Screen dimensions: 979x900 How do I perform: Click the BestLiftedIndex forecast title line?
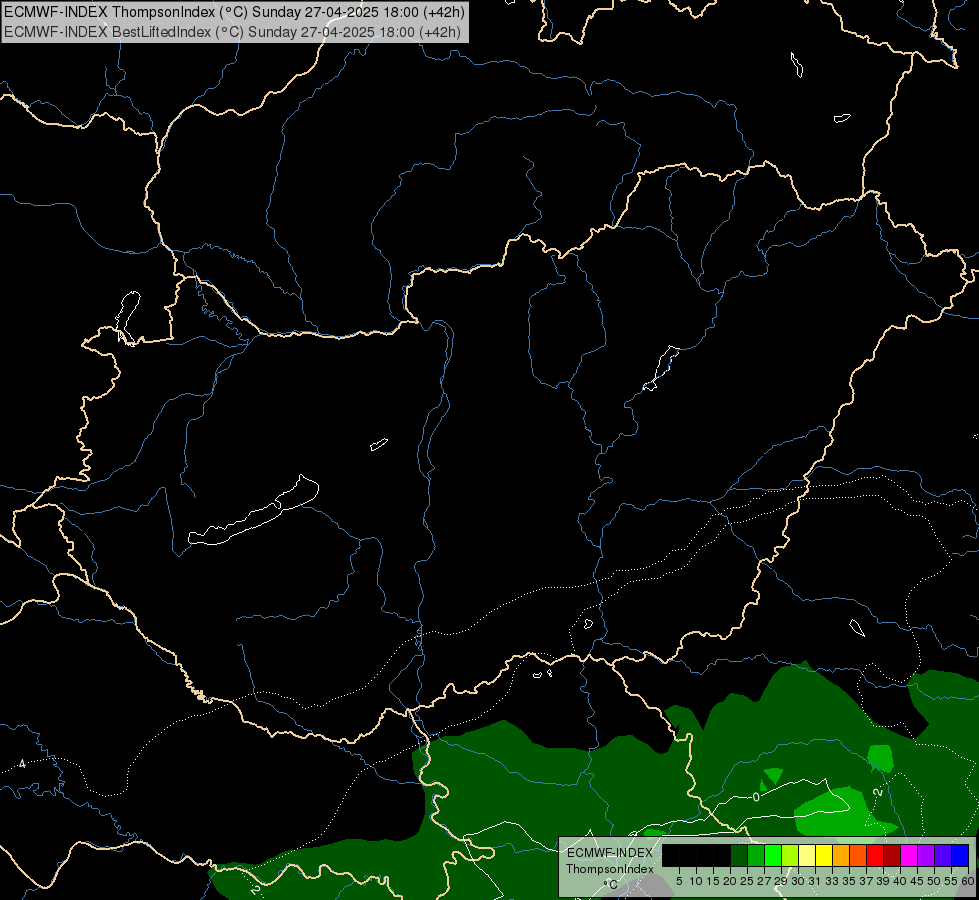point(232,31)
